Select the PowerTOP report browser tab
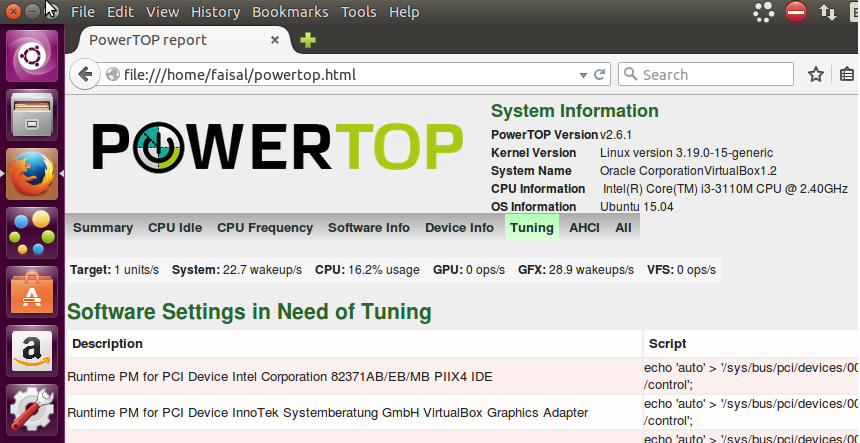 click(181, 40)
